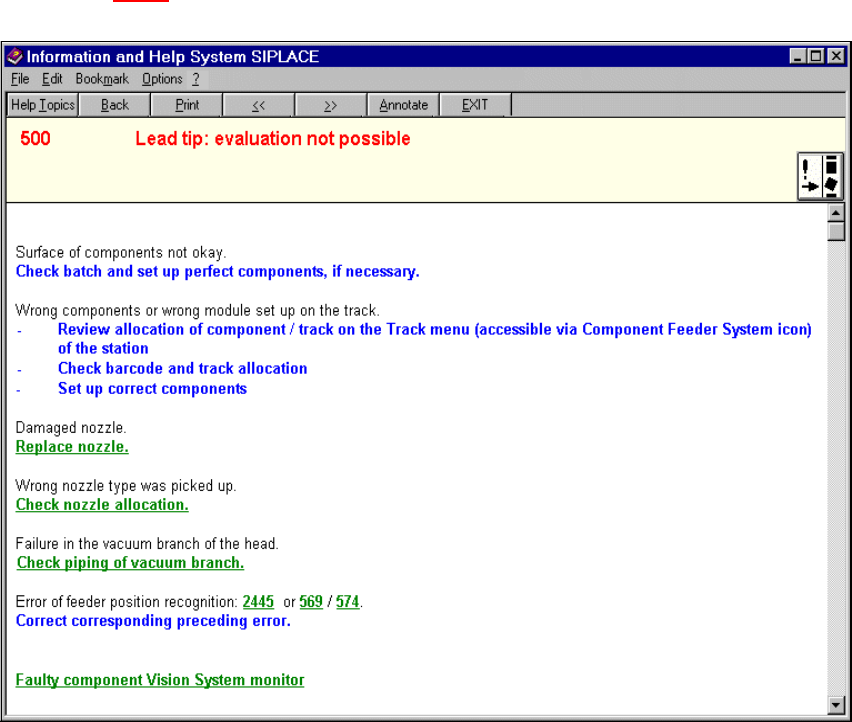
Task: Open Faulty component Vision System monitor link
Action: [x=160, y=680]
